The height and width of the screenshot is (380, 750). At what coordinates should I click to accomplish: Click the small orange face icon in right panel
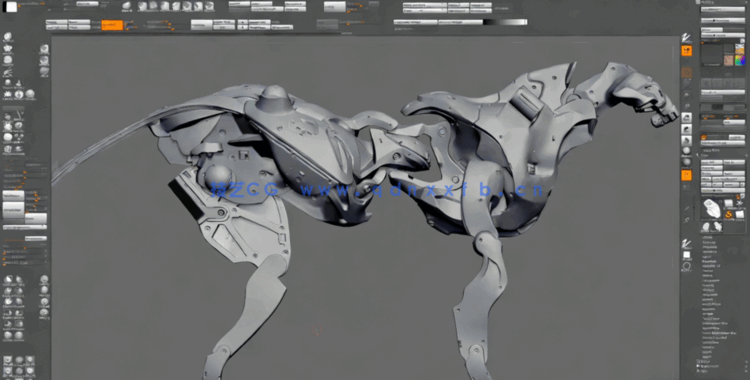[x=704, y=137]
